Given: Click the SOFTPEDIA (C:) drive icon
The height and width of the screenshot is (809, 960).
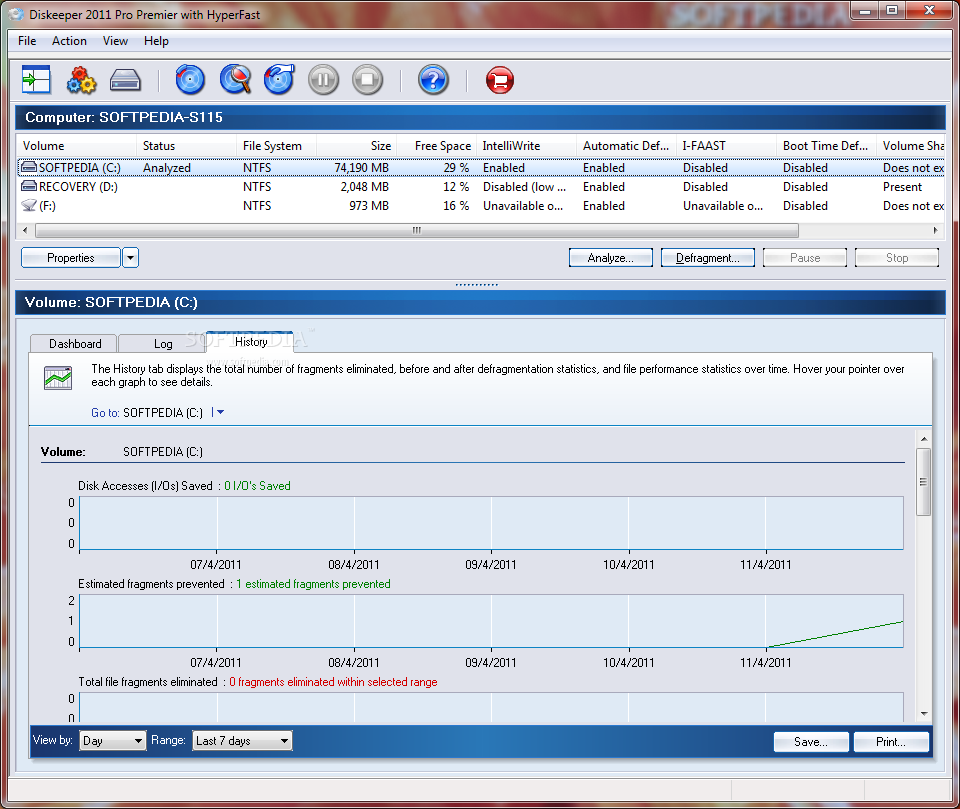Looking at the screenshot, I should coord(29,167).
